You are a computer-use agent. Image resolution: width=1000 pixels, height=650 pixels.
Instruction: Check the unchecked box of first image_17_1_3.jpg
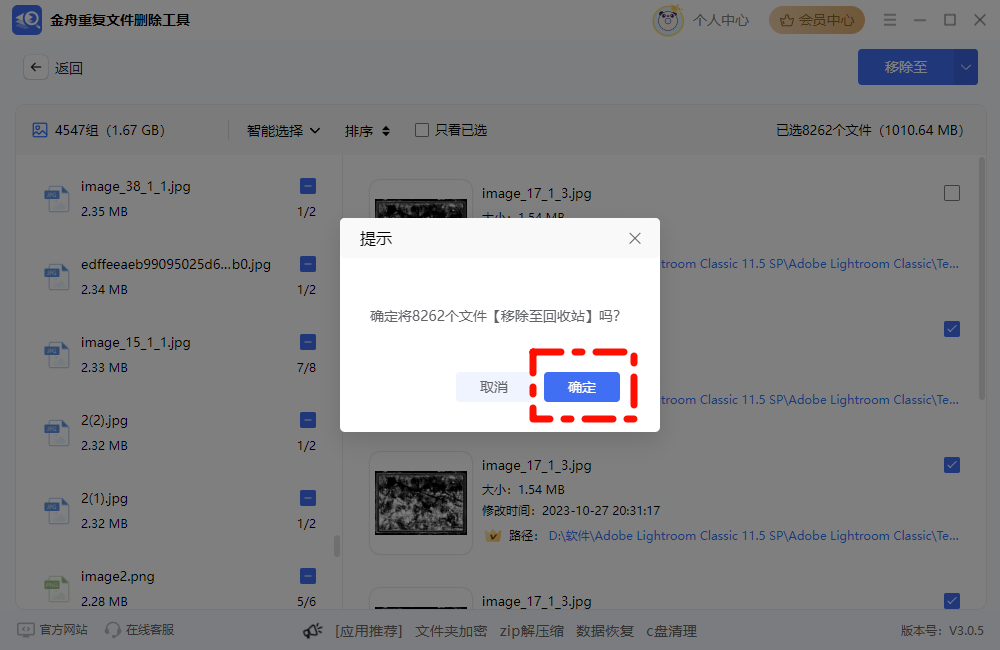pos(952,193)
